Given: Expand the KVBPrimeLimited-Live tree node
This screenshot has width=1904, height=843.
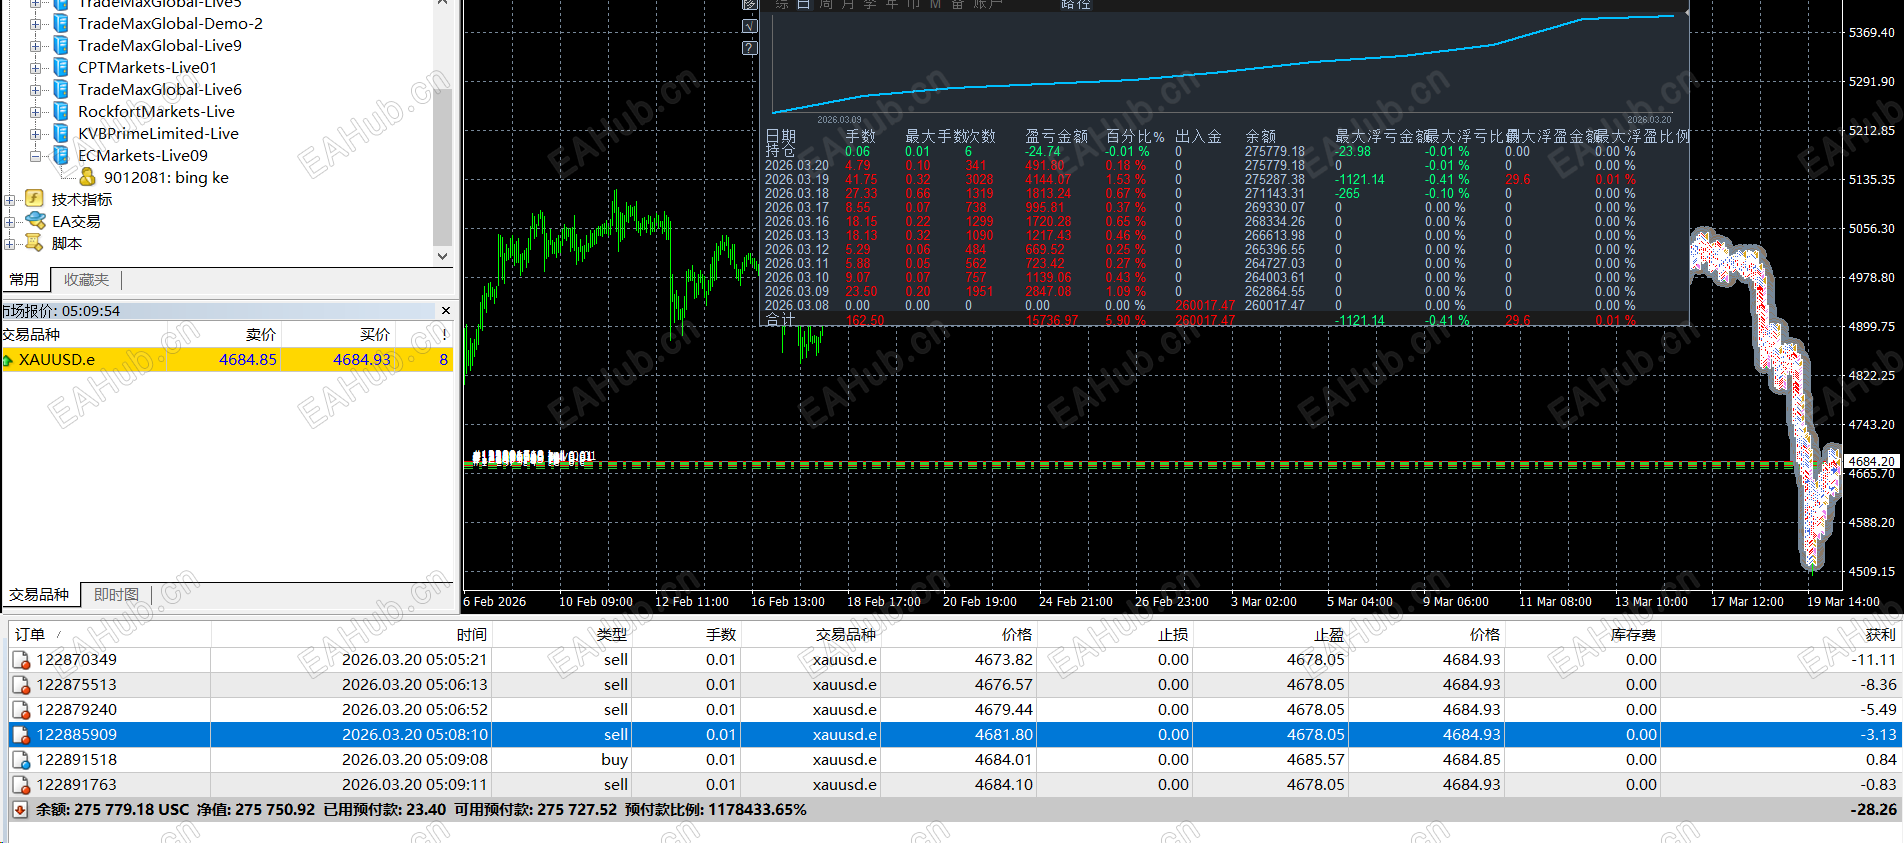Looking at the screenshot, I should pyautogui.click(x=35, y=133).
